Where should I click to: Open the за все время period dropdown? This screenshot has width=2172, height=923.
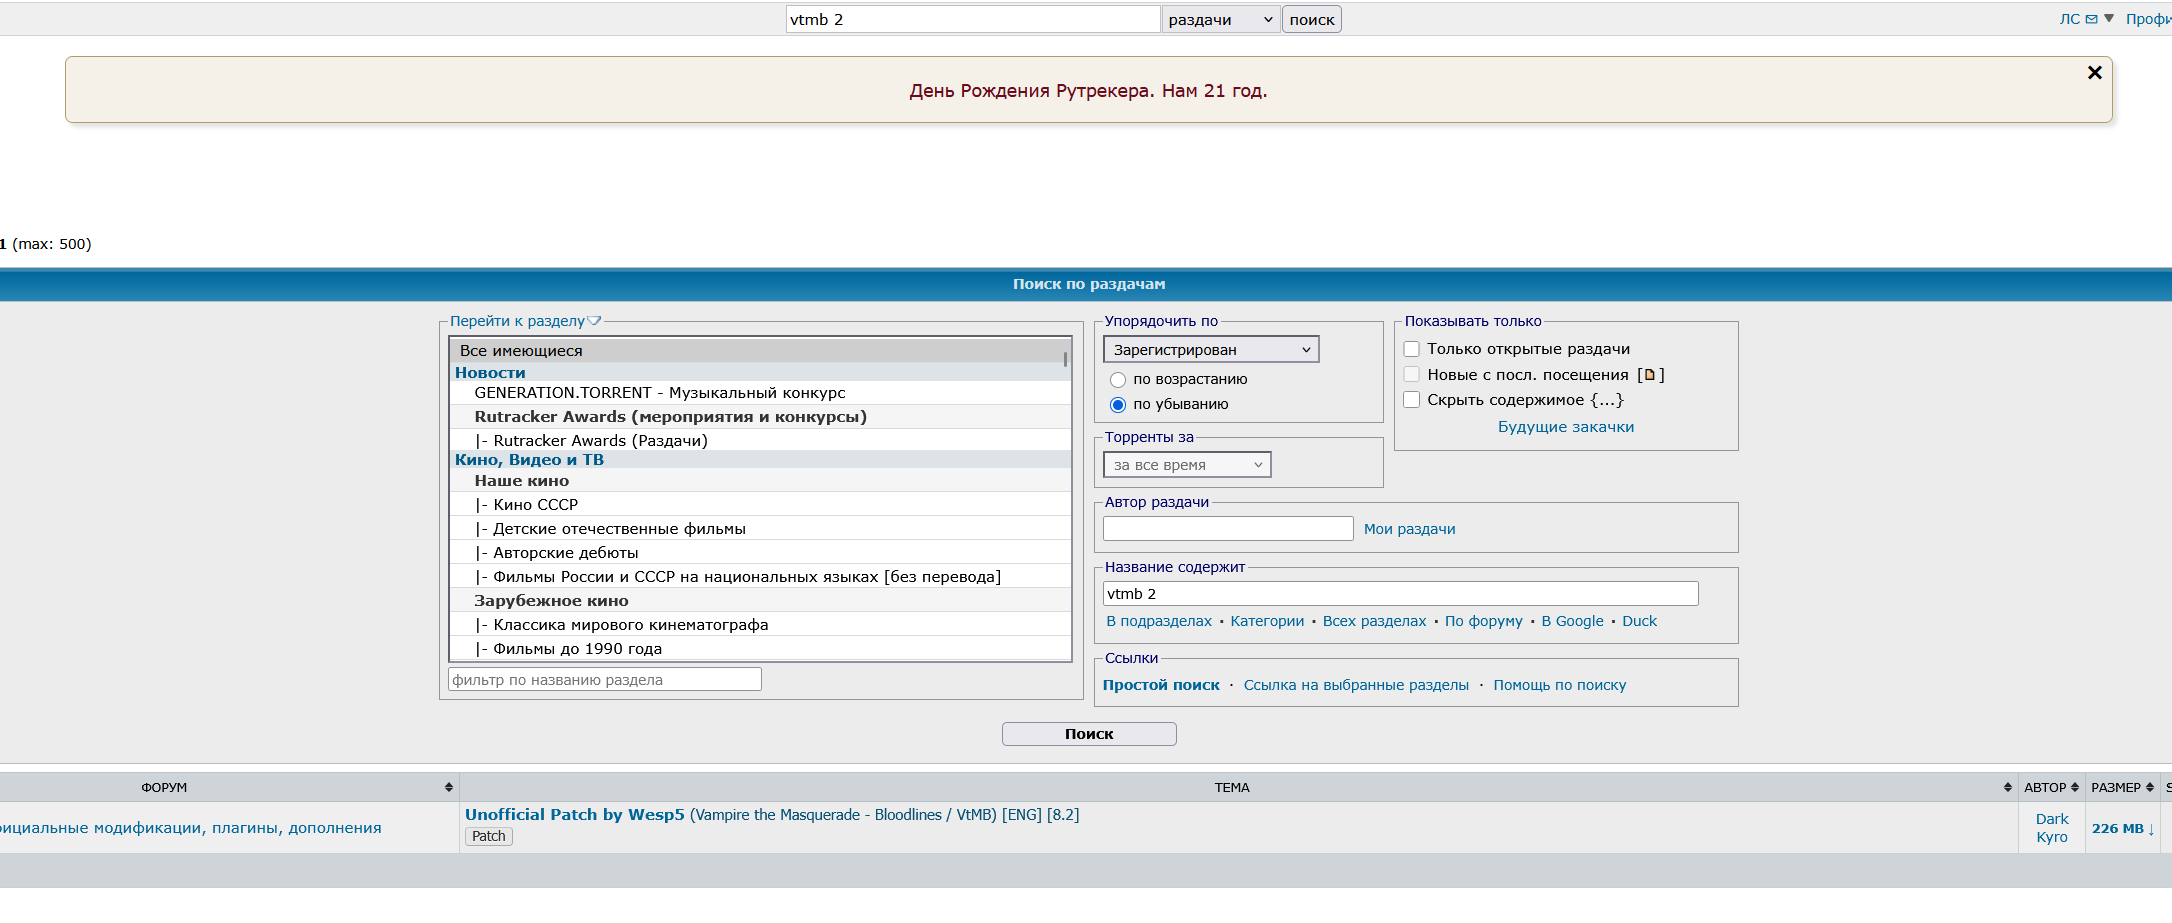pyautogui.click(x=1187, y=465)
